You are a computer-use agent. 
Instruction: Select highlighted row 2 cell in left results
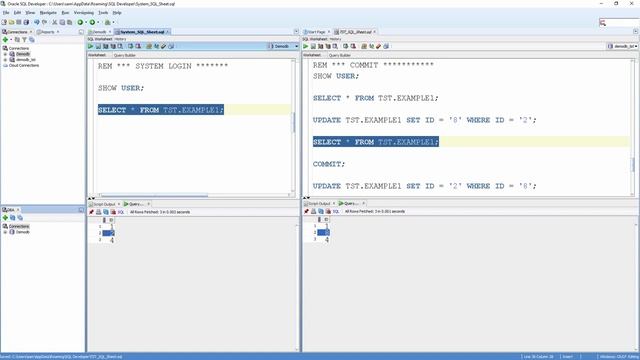click(x=108, y=233)
